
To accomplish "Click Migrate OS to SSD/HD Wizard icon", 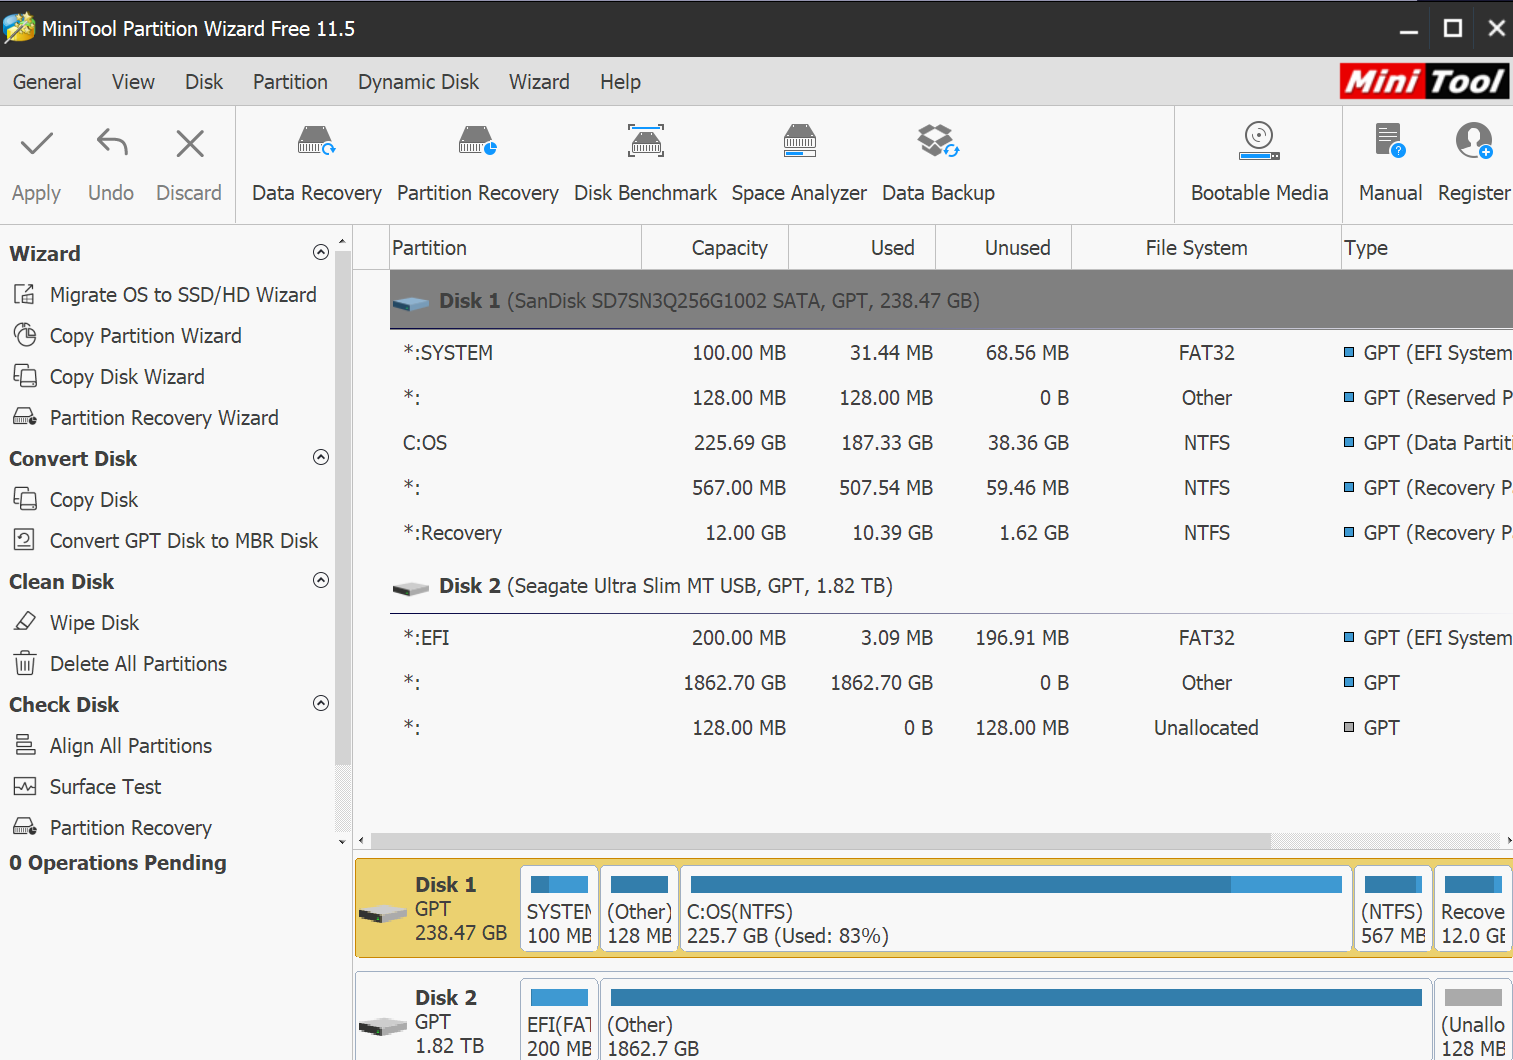I will 24,294.
